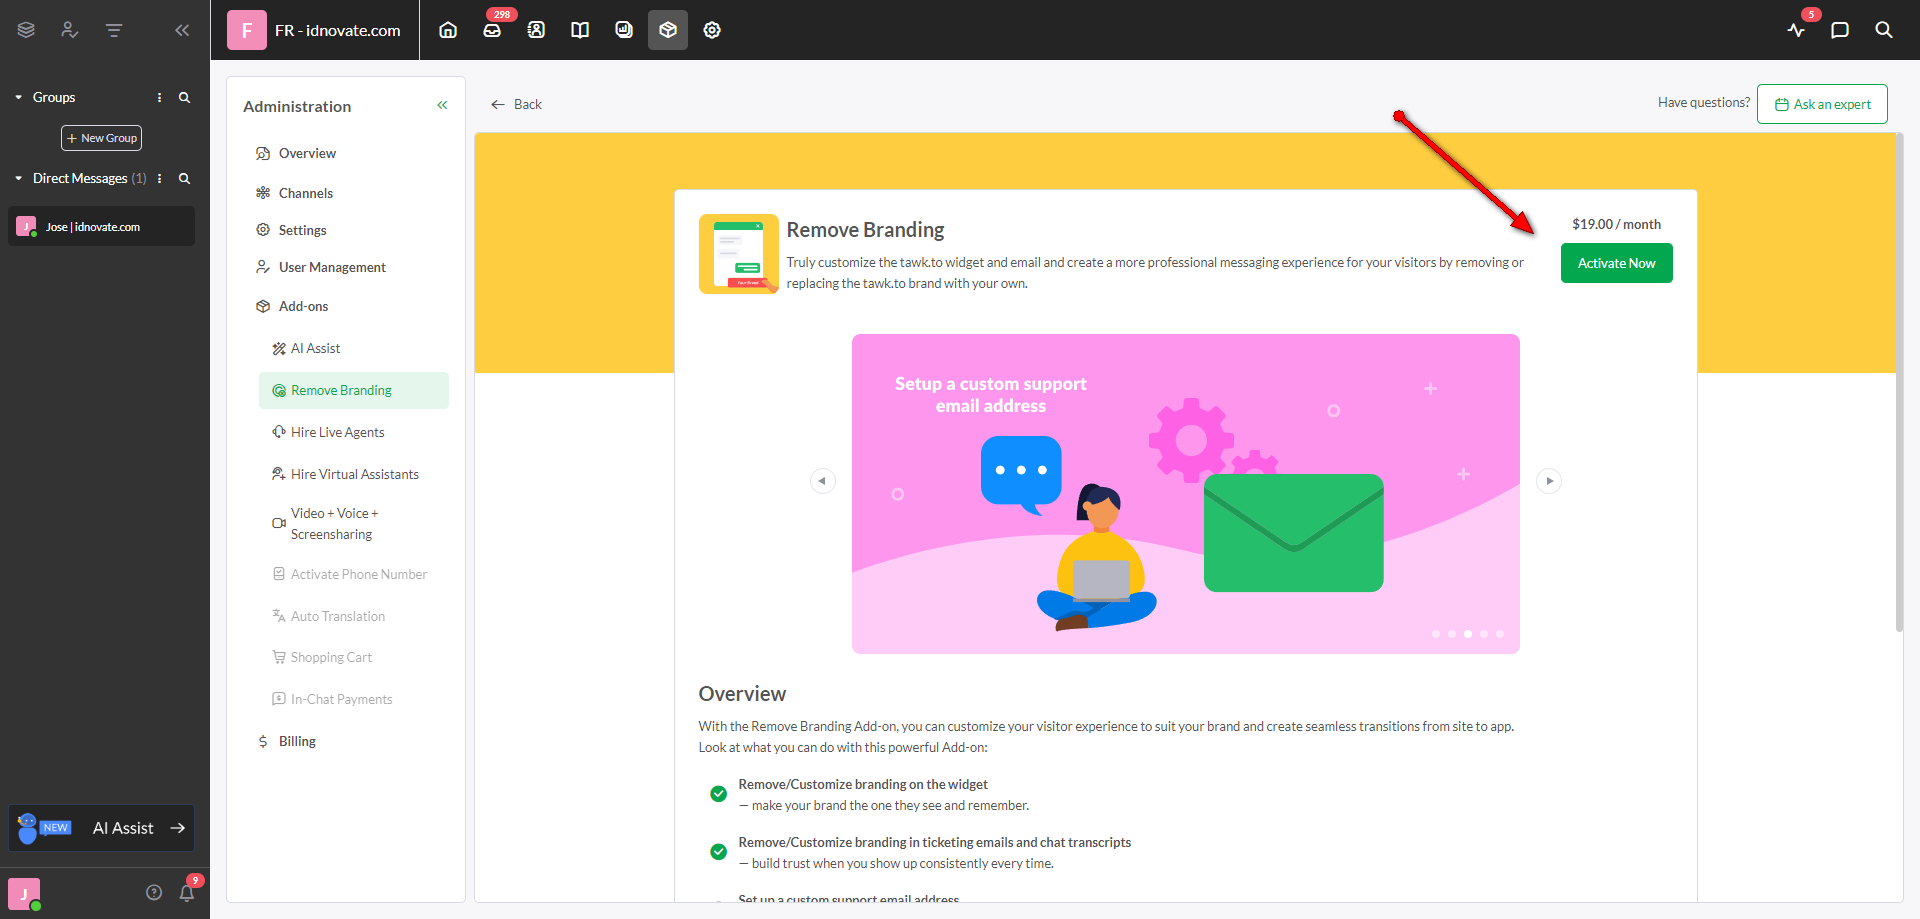Click the filter lines icon in left sidebar
This screenshot has height=919, width=1920.
tap(114, 30)
